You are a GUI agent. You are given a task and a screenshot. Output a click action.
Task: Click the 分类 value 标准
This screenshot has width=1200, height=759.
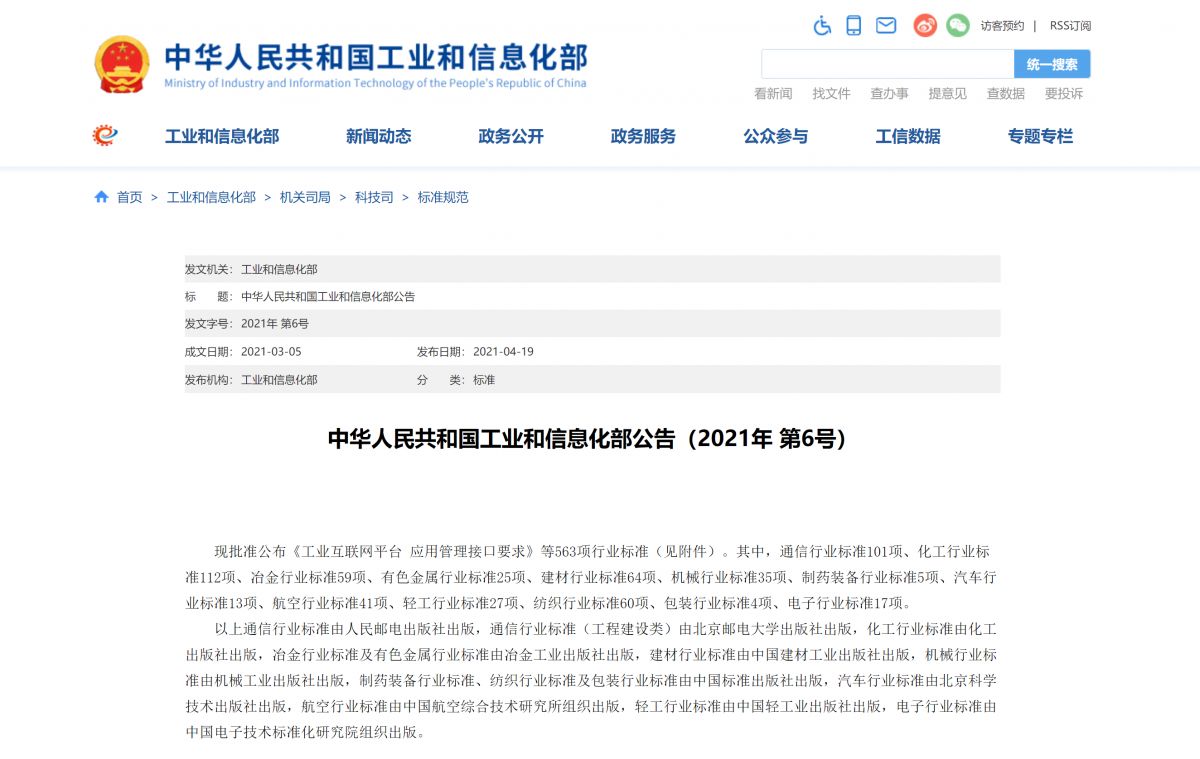point(484,380)
